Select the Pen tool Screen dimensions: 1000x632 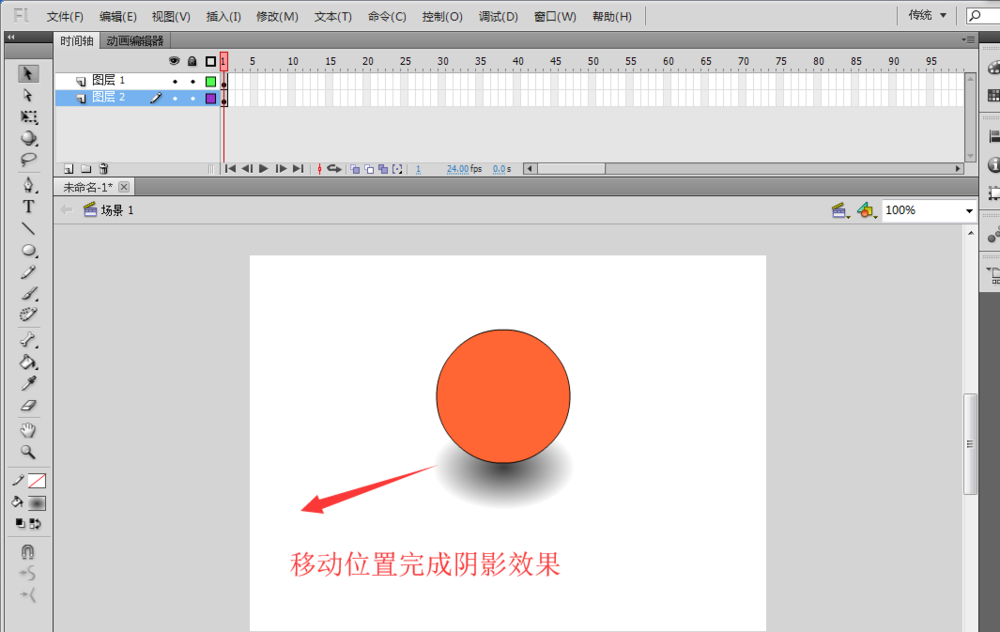coord(28,185)
